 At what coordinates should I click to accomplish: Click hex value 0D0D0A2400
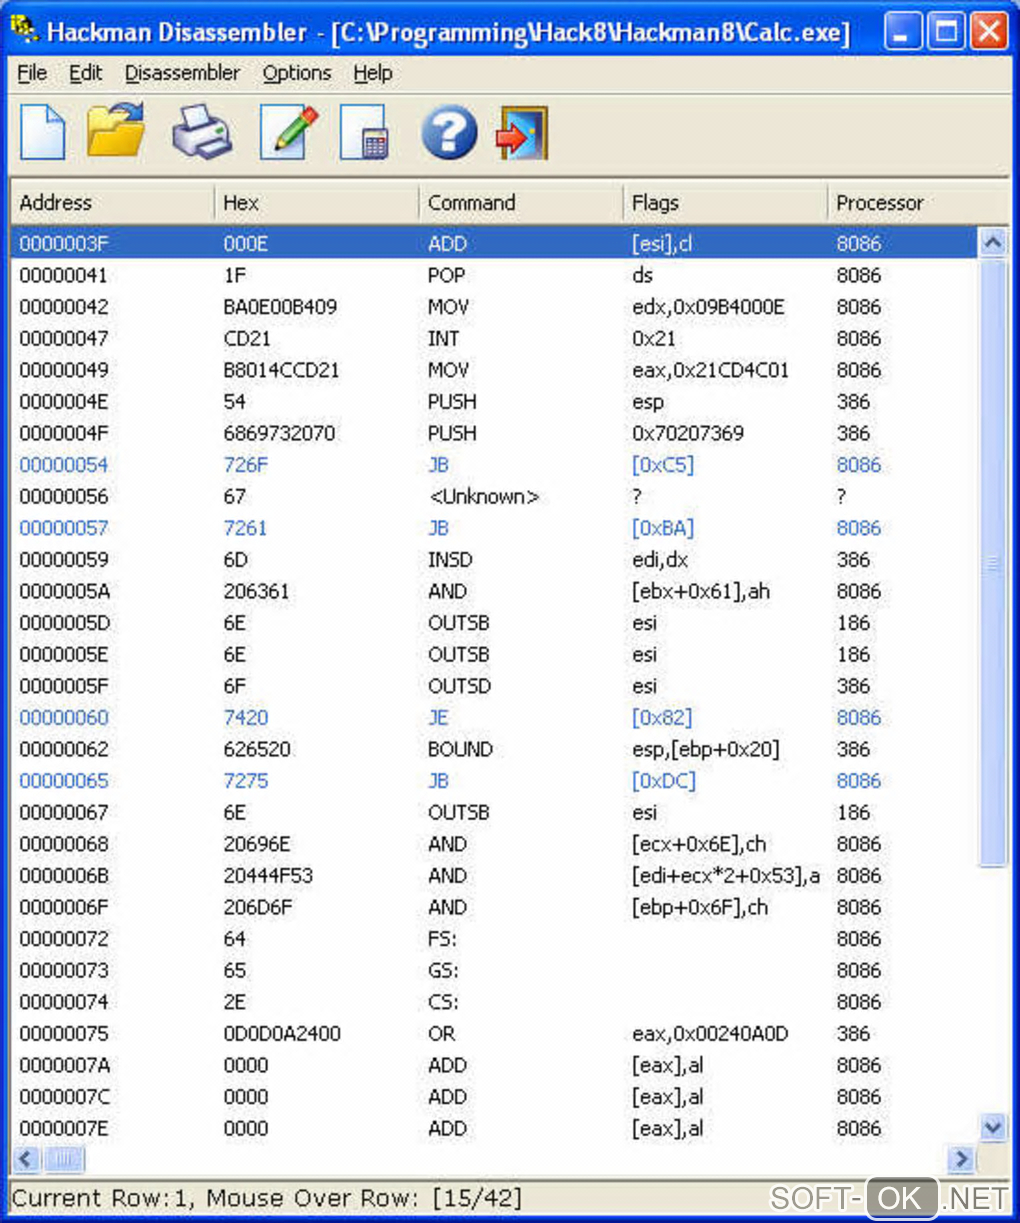click(282, 1034)
